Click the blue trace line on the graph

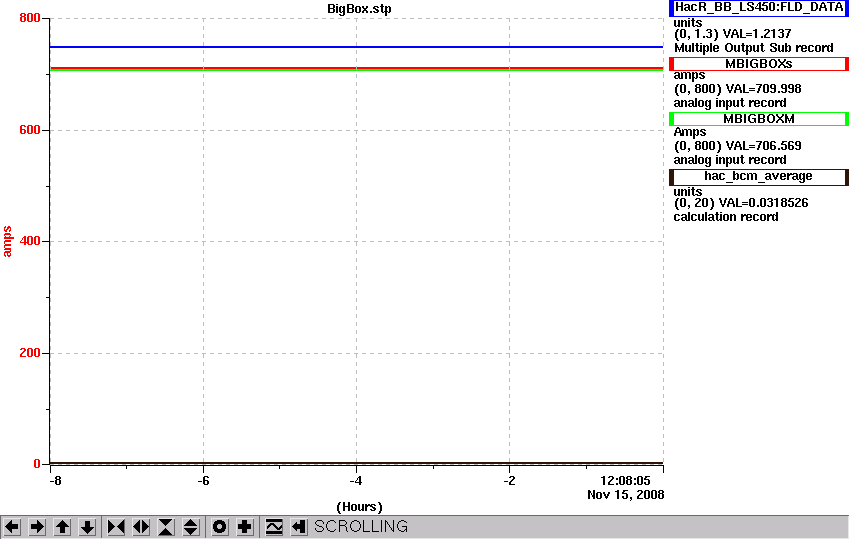[x=356, y=47]
